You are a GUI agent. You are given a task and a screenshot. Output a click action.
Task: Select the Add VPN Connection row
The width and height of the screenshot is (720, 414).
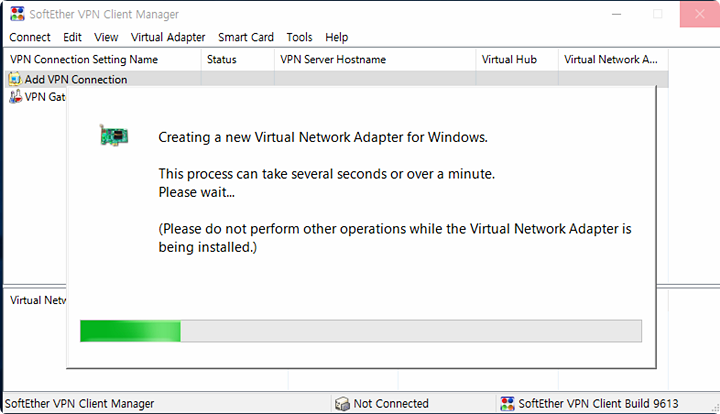point(337,79)
